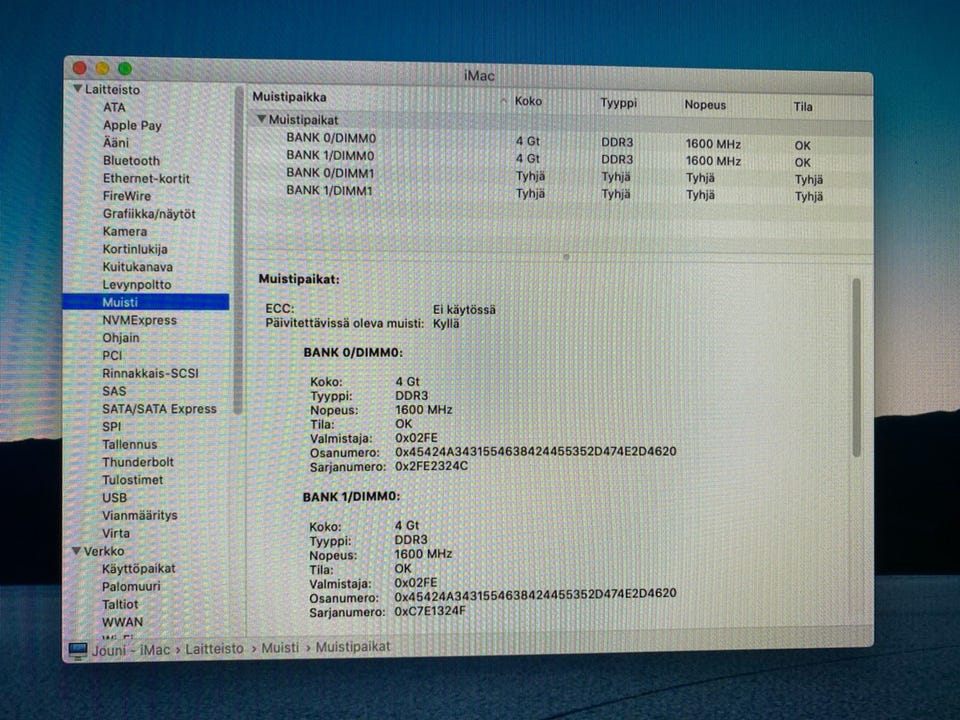
Task: Click the serial number 0x2FE2324C
Action: click(x=432, y=466)
